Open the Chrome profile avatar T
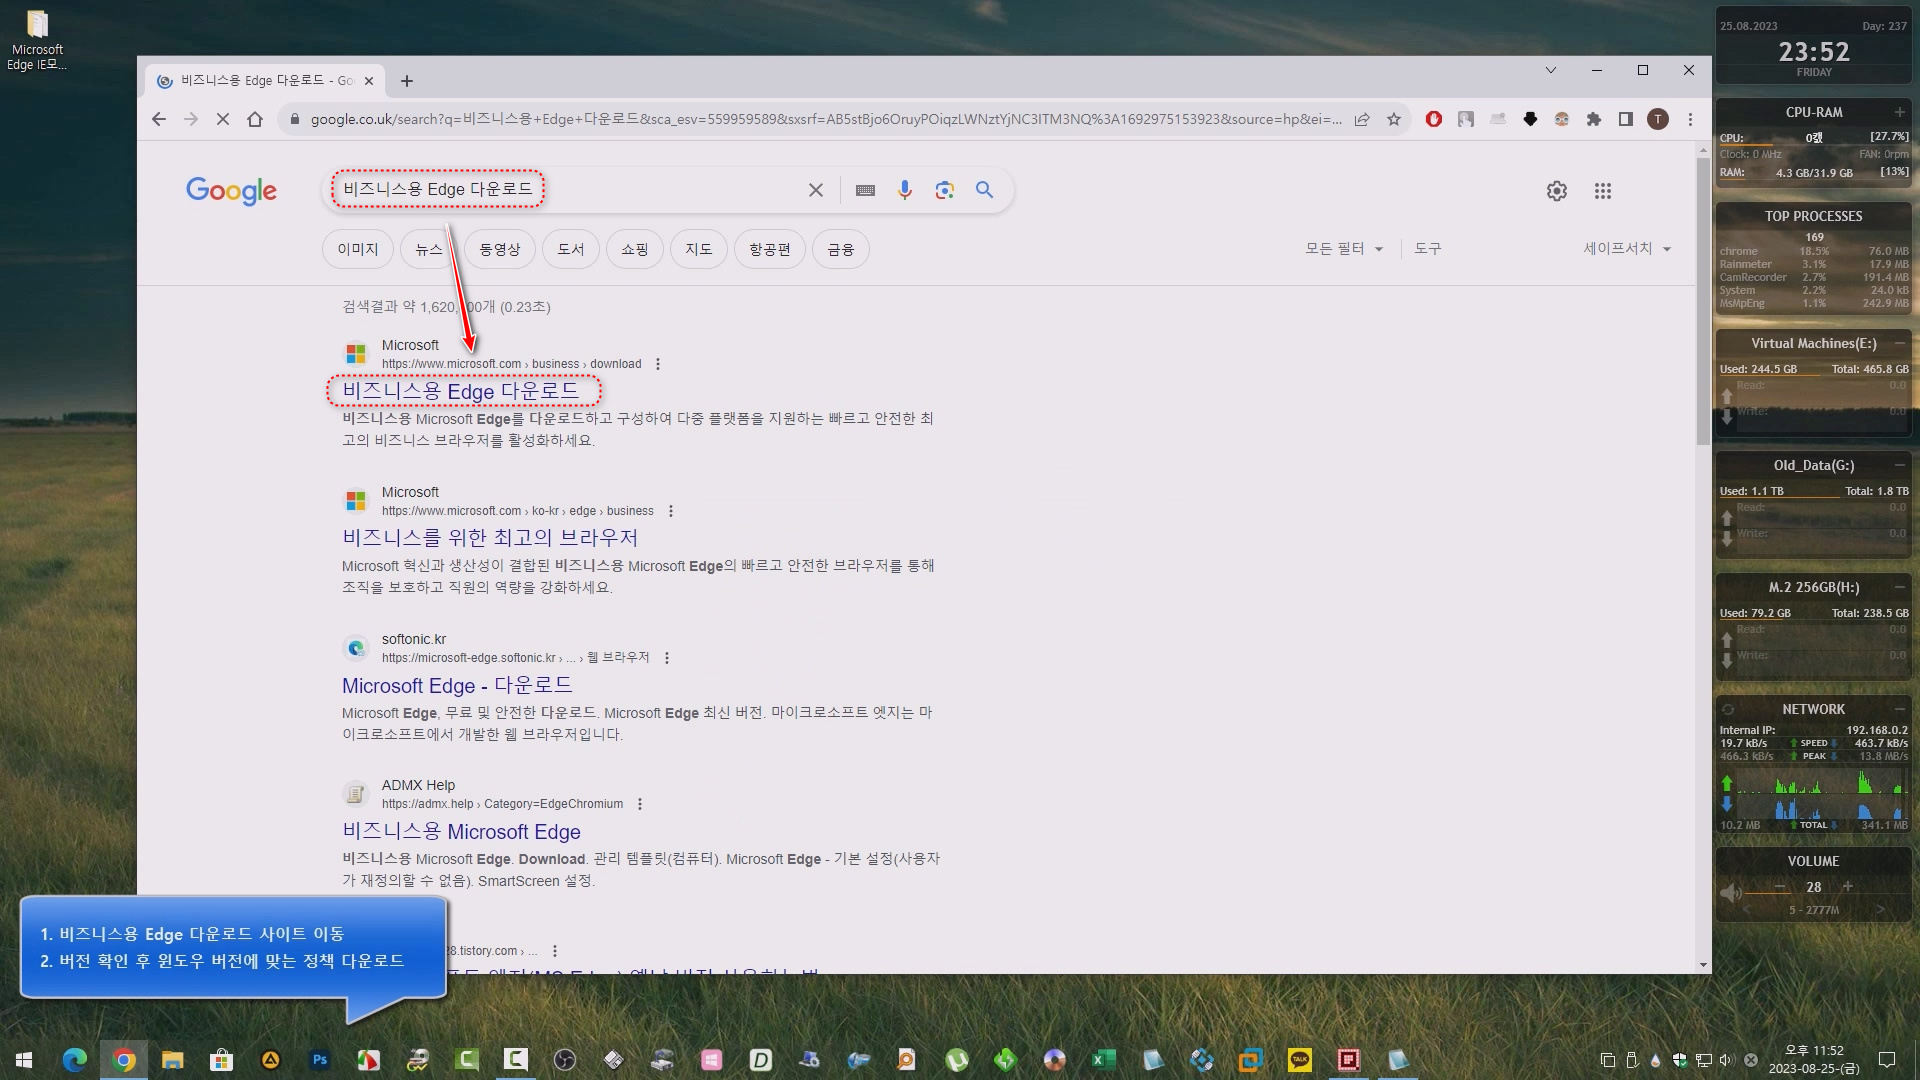Image resolution: width=1920 pixels, height=1080 pixels. point(1658,119)
